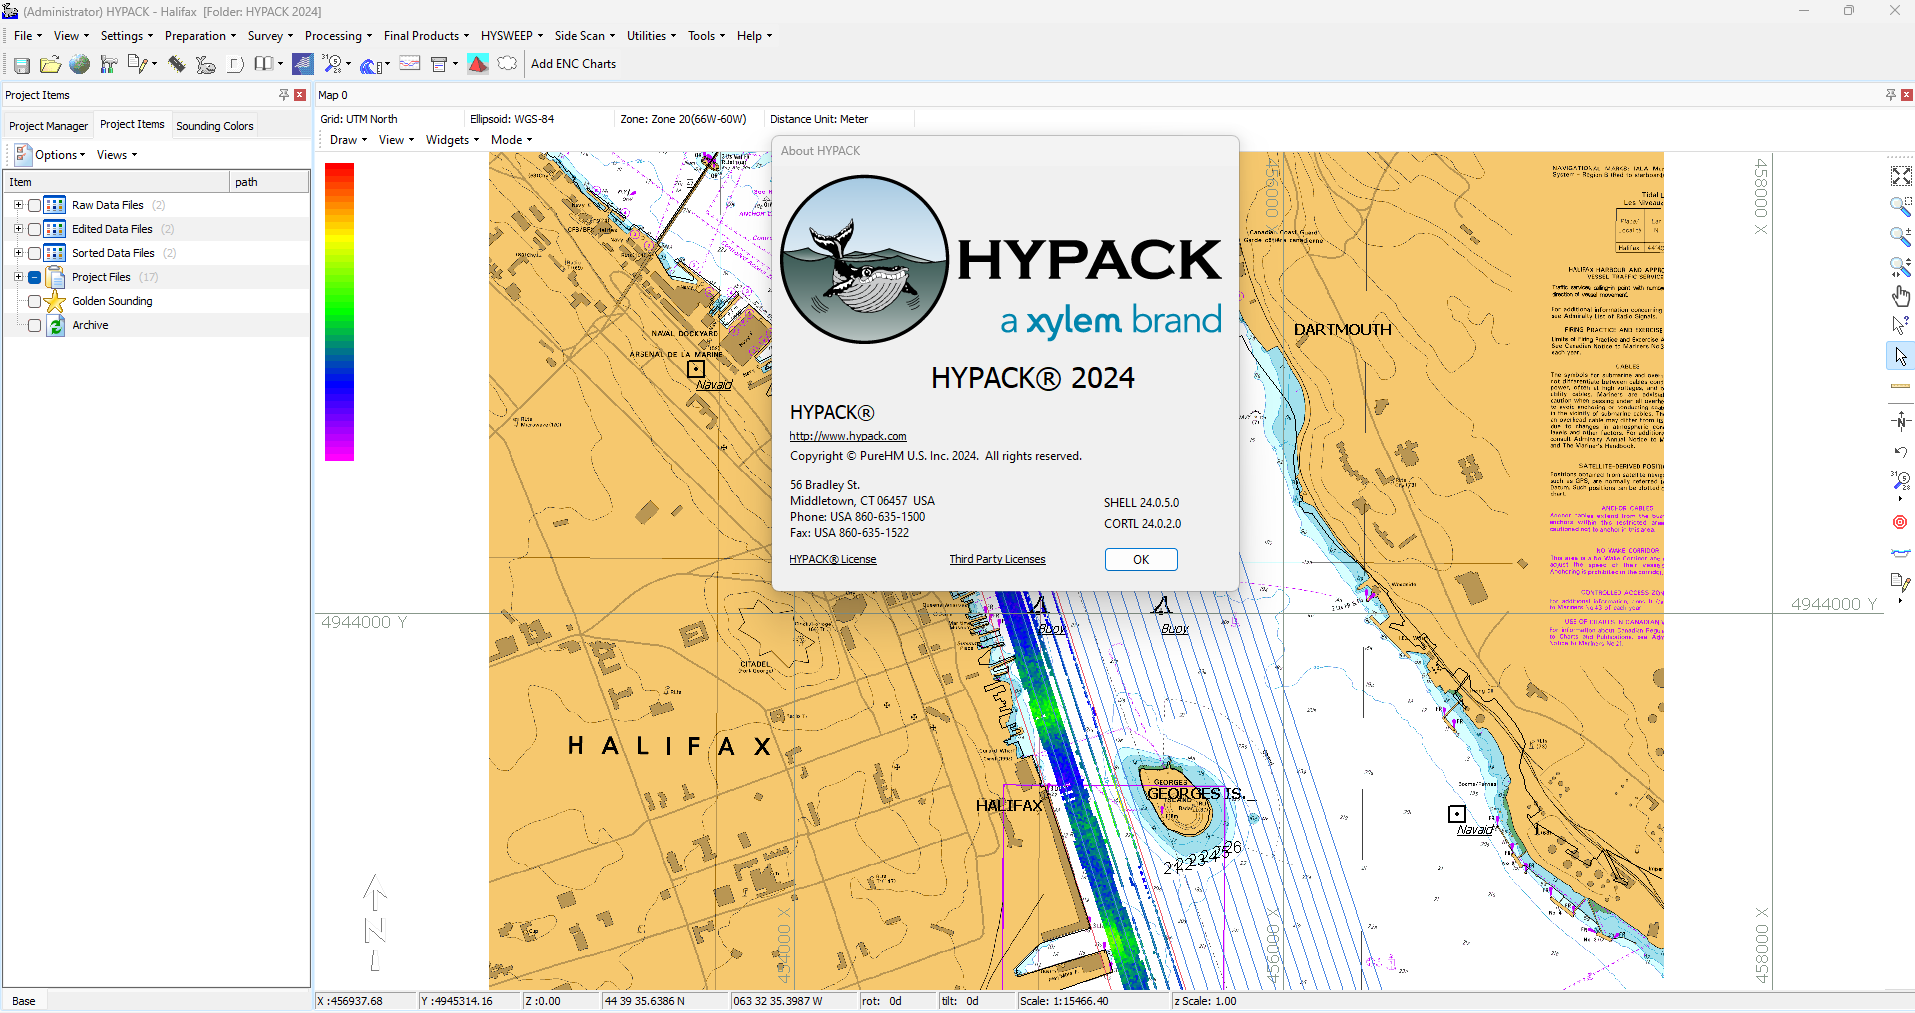Click the profile graph chart icon
The image size is (1915, 1013).
410,64
